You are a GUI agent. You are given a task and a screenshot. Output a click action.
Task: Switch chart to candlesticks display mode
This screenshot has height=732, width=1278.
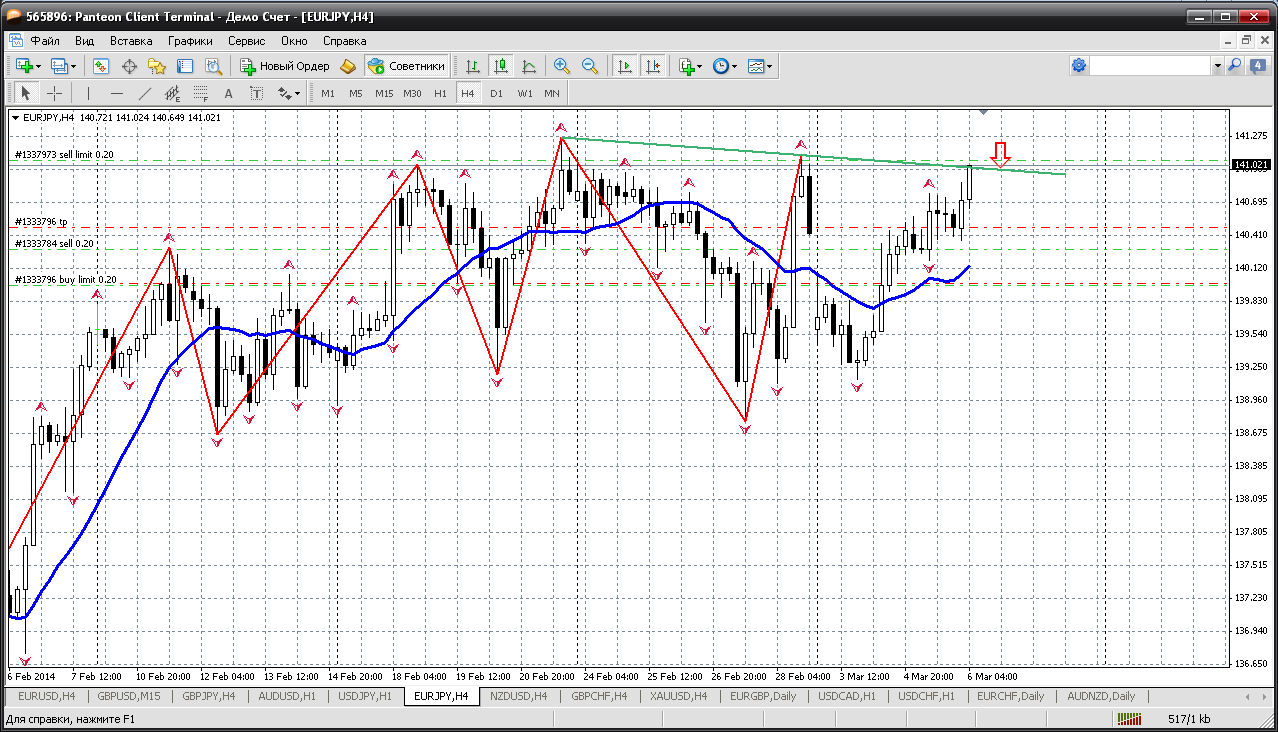click(x=500, y=66)
